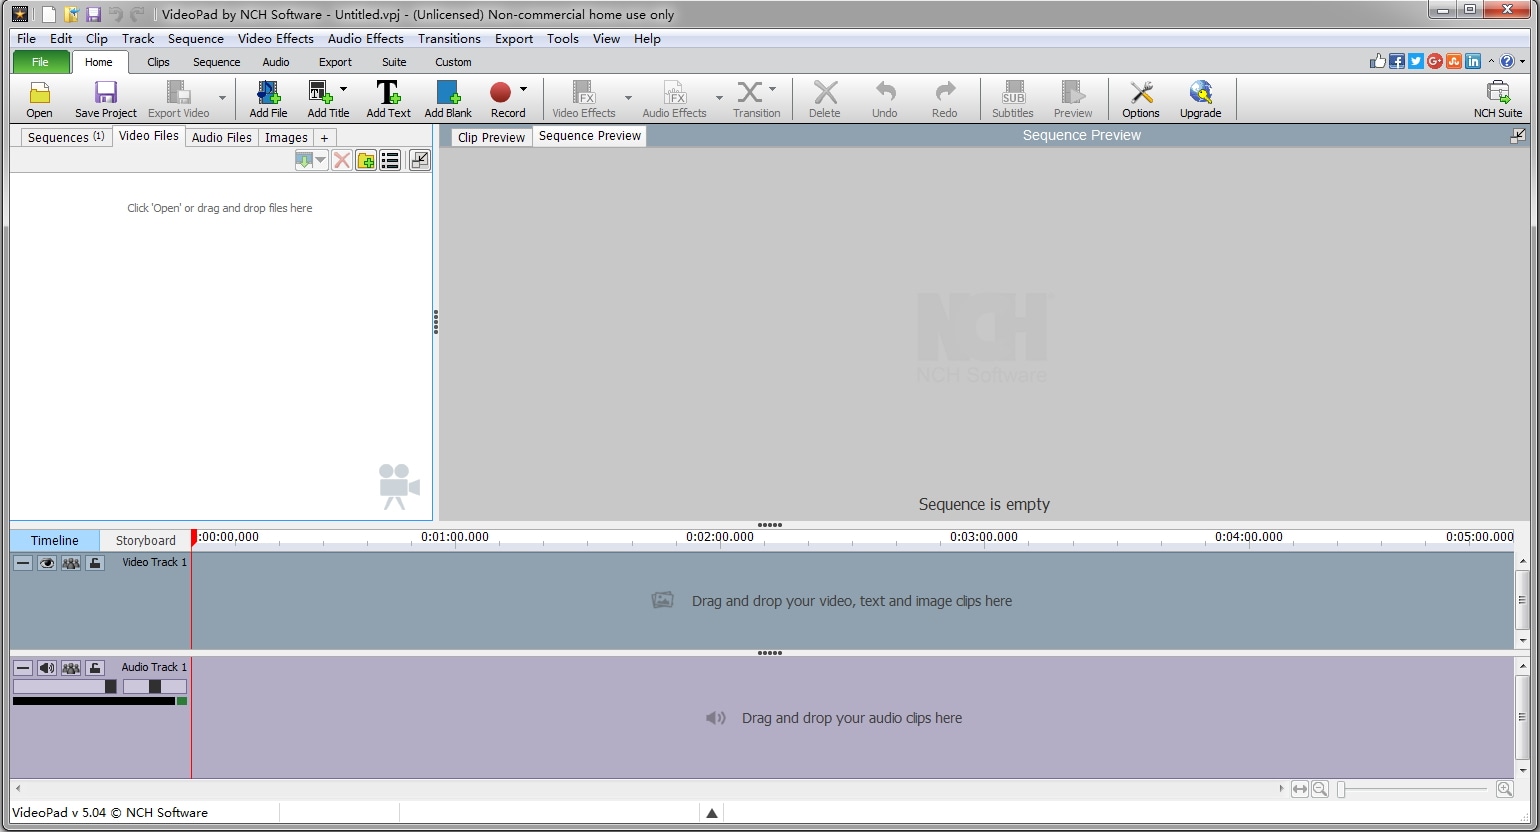The image size is (1540, 832).
Task: Click the Upgrade globe-and-key icon
Action: pyautogui.click(x=1200, y=93)
